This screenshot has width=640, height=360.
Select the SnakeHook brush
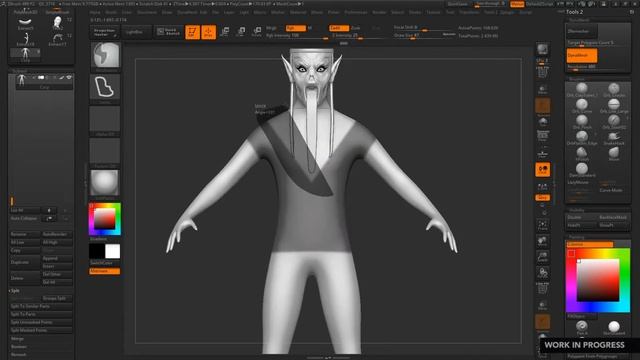613,138
